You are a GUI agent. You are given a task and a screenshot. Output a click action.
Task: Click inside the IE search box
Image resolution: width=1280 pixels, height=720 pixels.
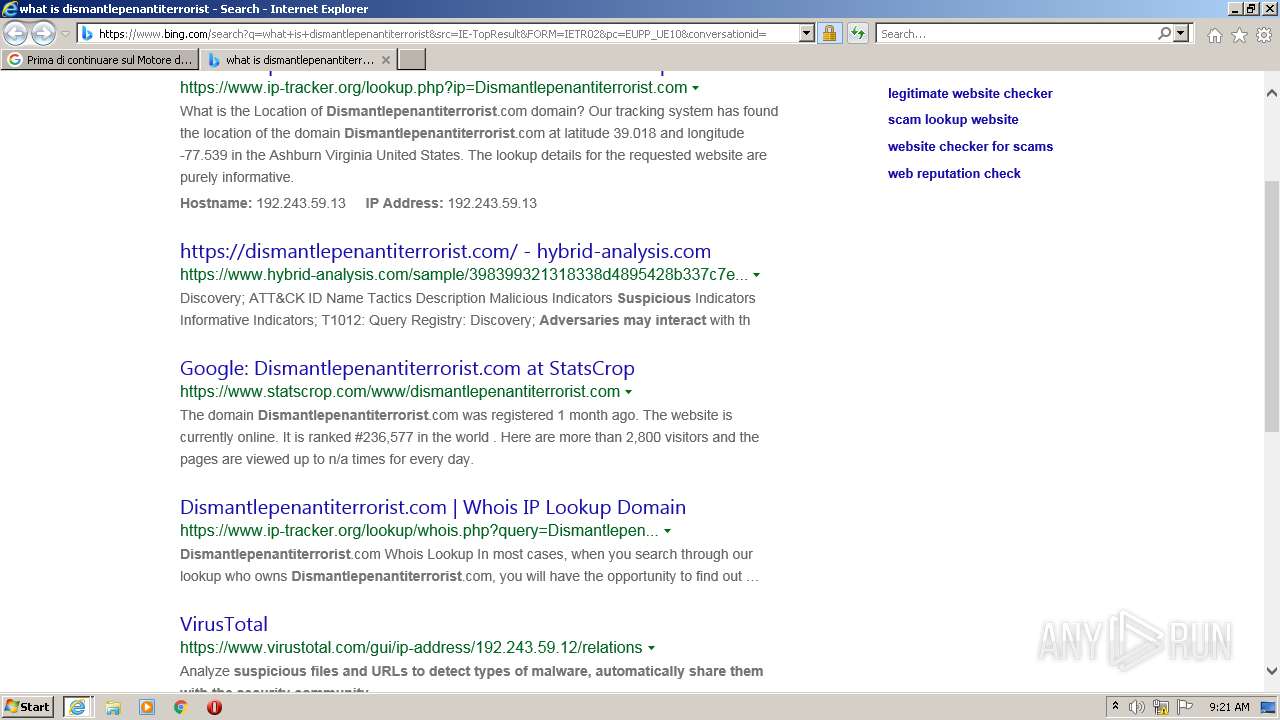[1015, 34]
